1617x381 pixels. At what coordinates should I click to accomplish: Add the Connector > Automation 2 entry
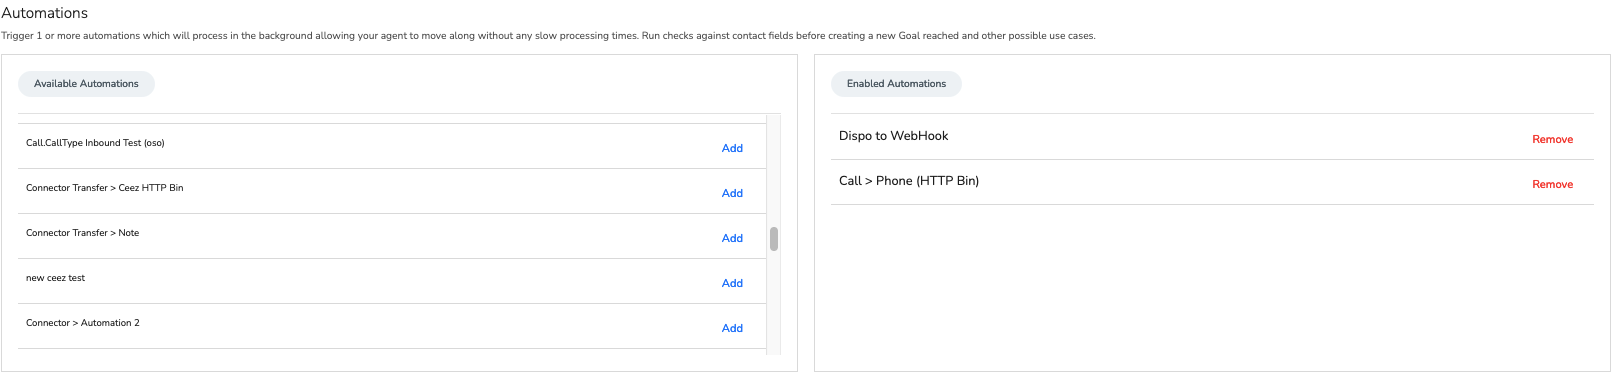(732, 328)
